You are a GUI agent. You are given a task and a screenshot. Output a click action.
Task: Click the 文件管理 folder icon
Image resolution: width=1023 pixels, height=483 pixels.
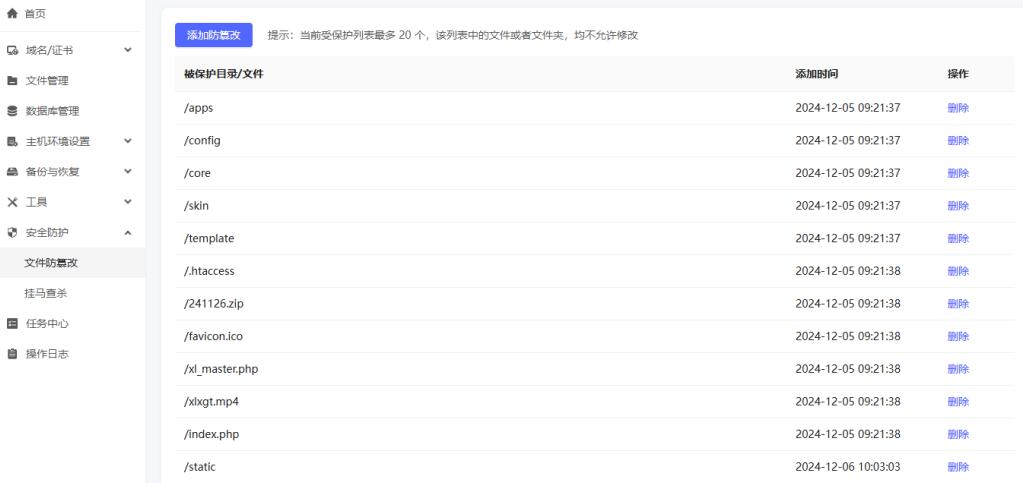[x=12, y=80]
